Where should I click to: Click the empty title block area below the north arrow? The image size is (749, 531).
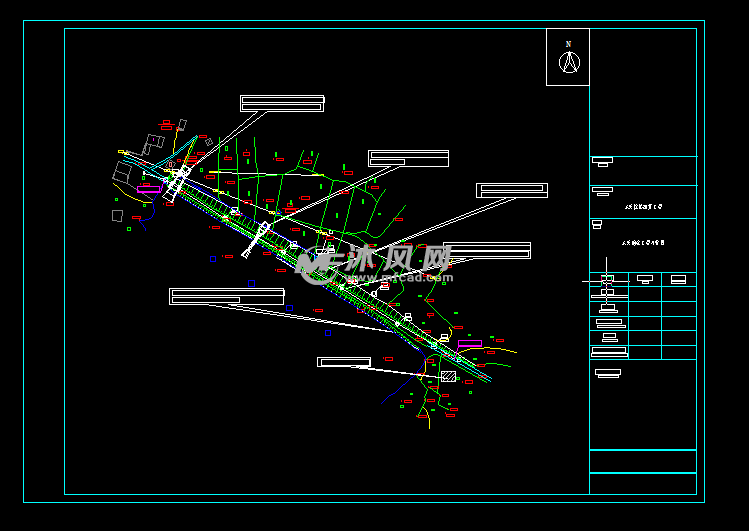(642, 120)
